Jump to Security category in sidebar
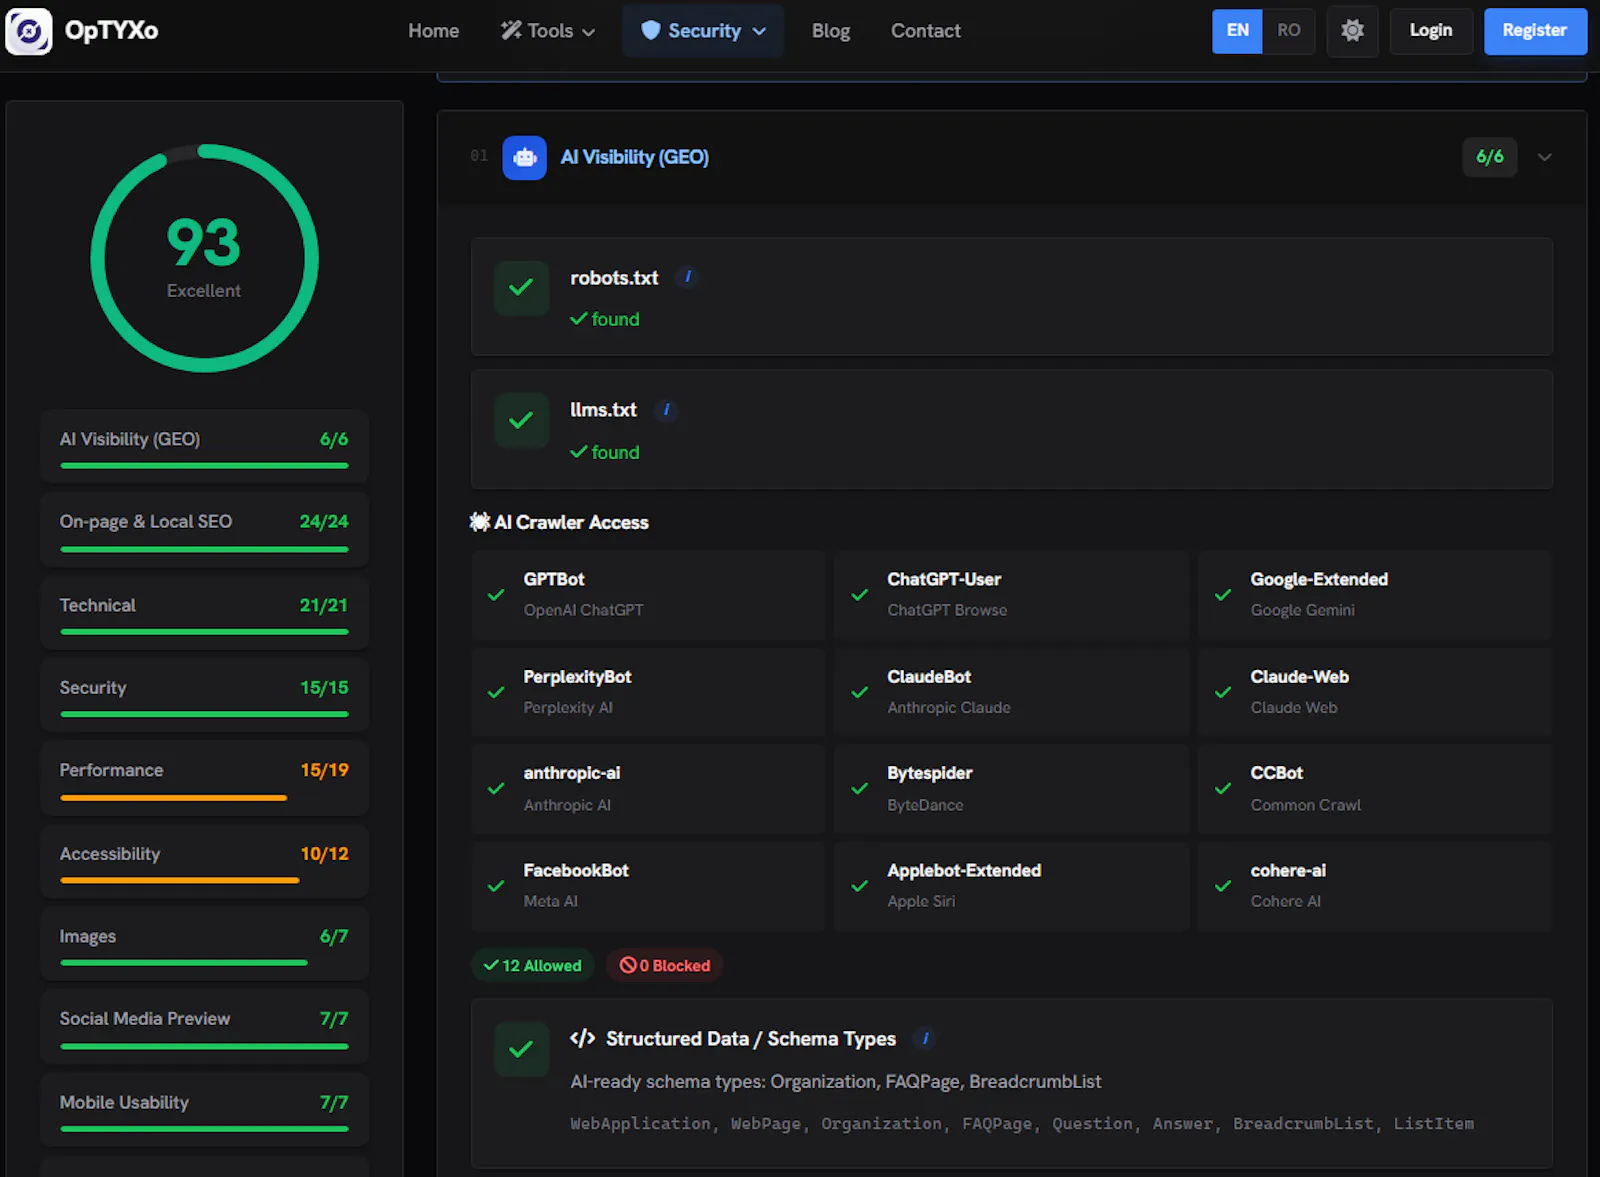The width and height of the screenshot is (1600, 1177). point(204,696)
